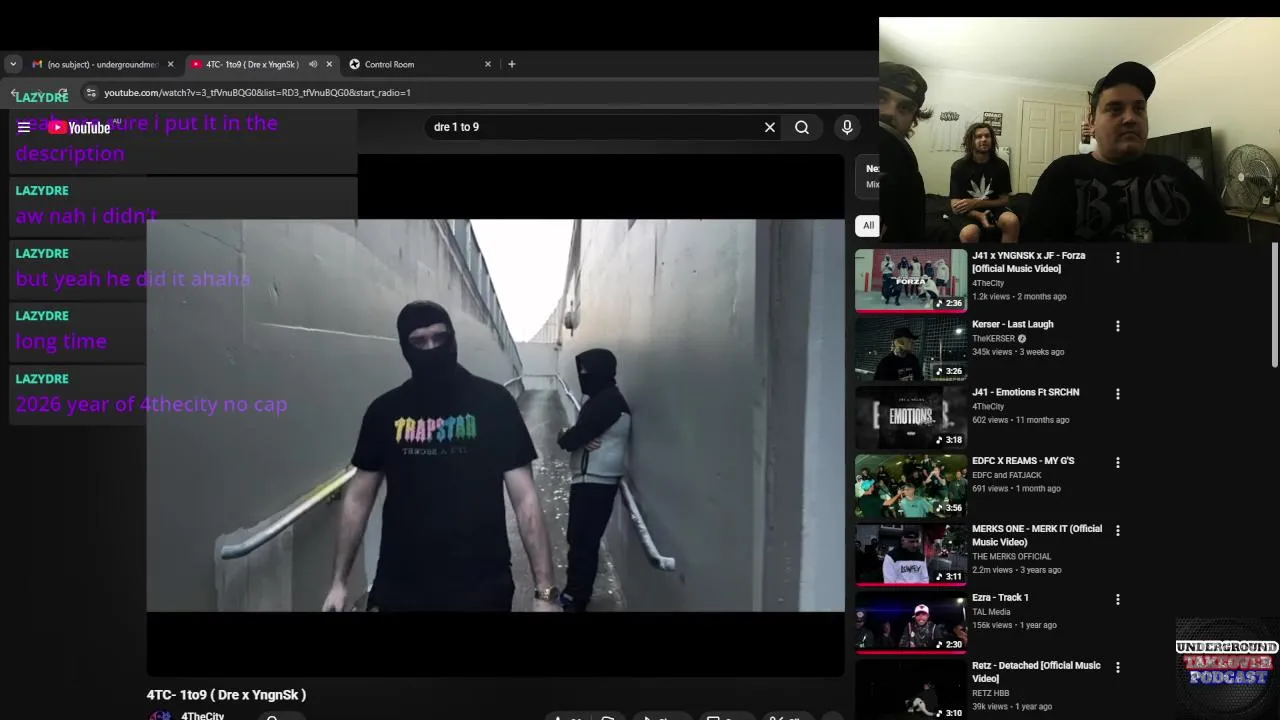Focus the browser address bar URL
Screen dimensions: 1280x720
(258, 93)
